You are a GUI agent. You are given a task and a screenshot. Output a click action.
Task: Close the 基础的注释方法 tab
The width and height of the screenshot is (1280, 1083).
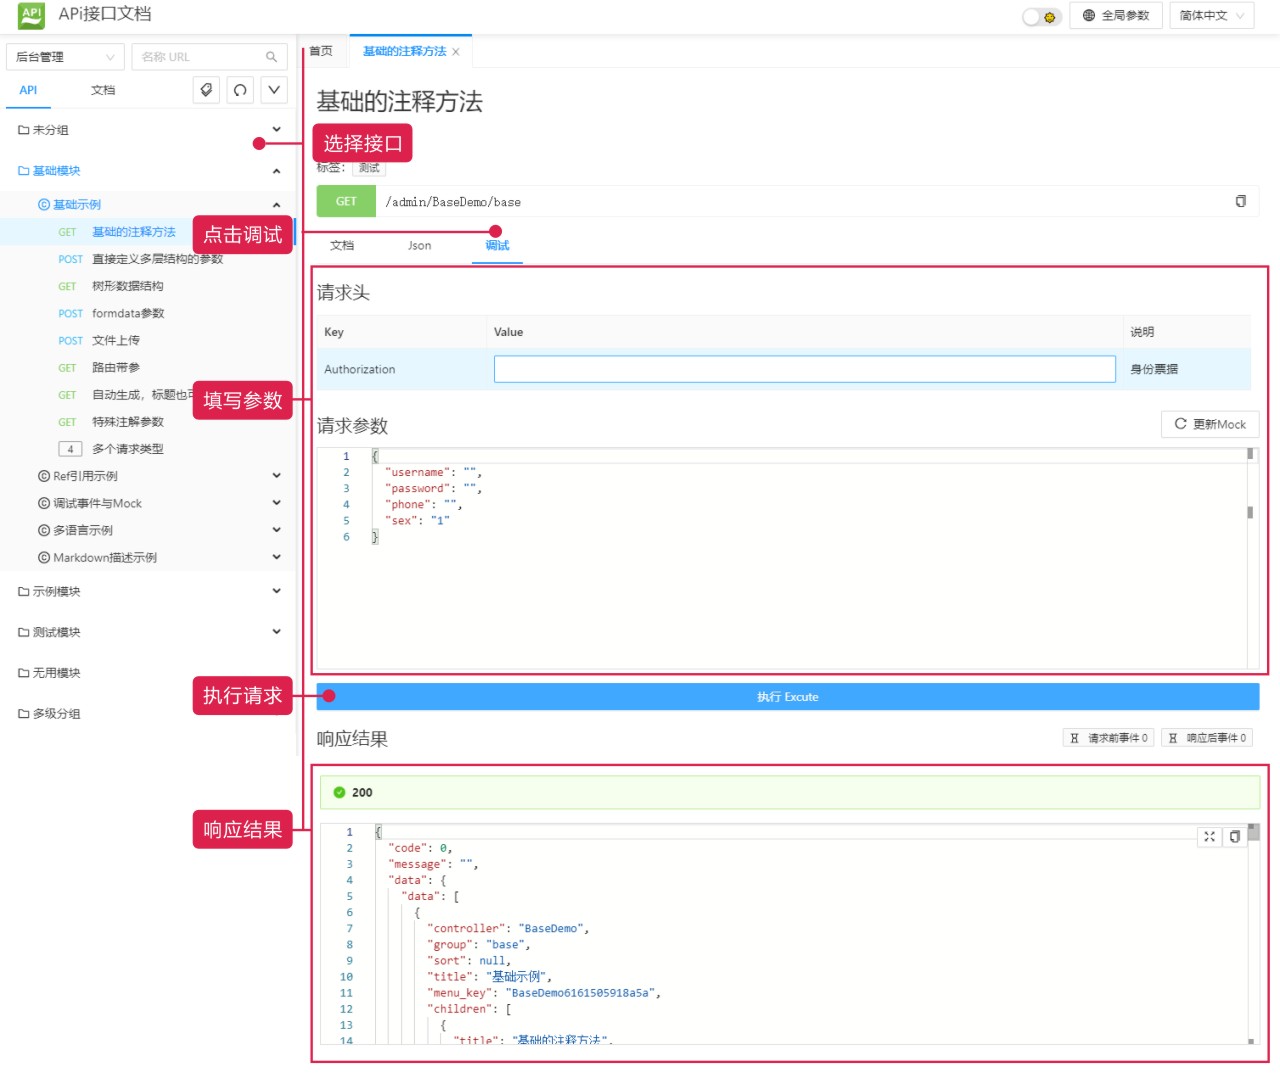click(x=456, y=52)
